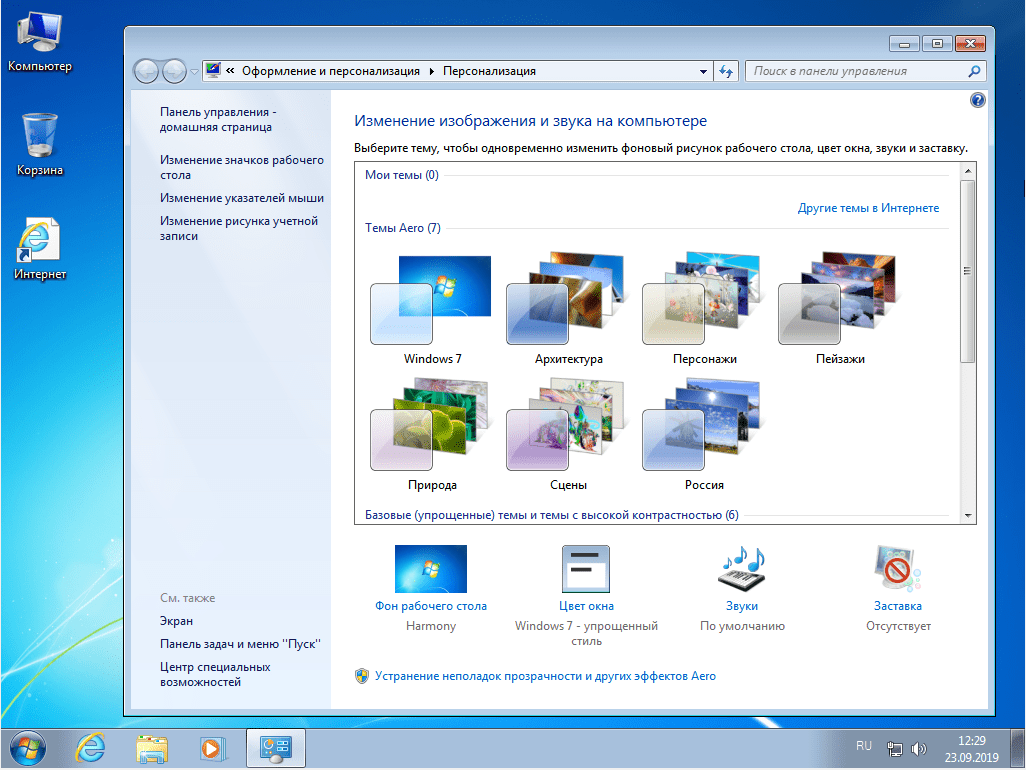Click the Базовые (упрощенные) темы header
This screenshot has height=770, width=1026.
tap(552, 515)
